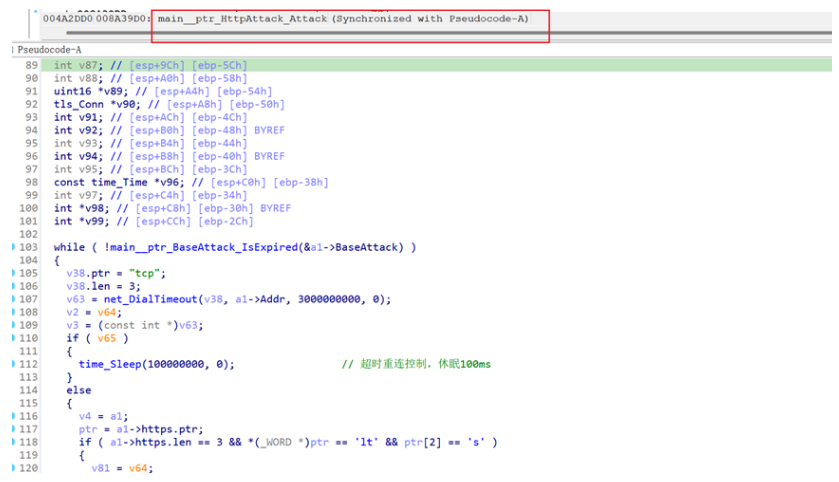Click the breakpoint dot on line 103

coord(13,247)
